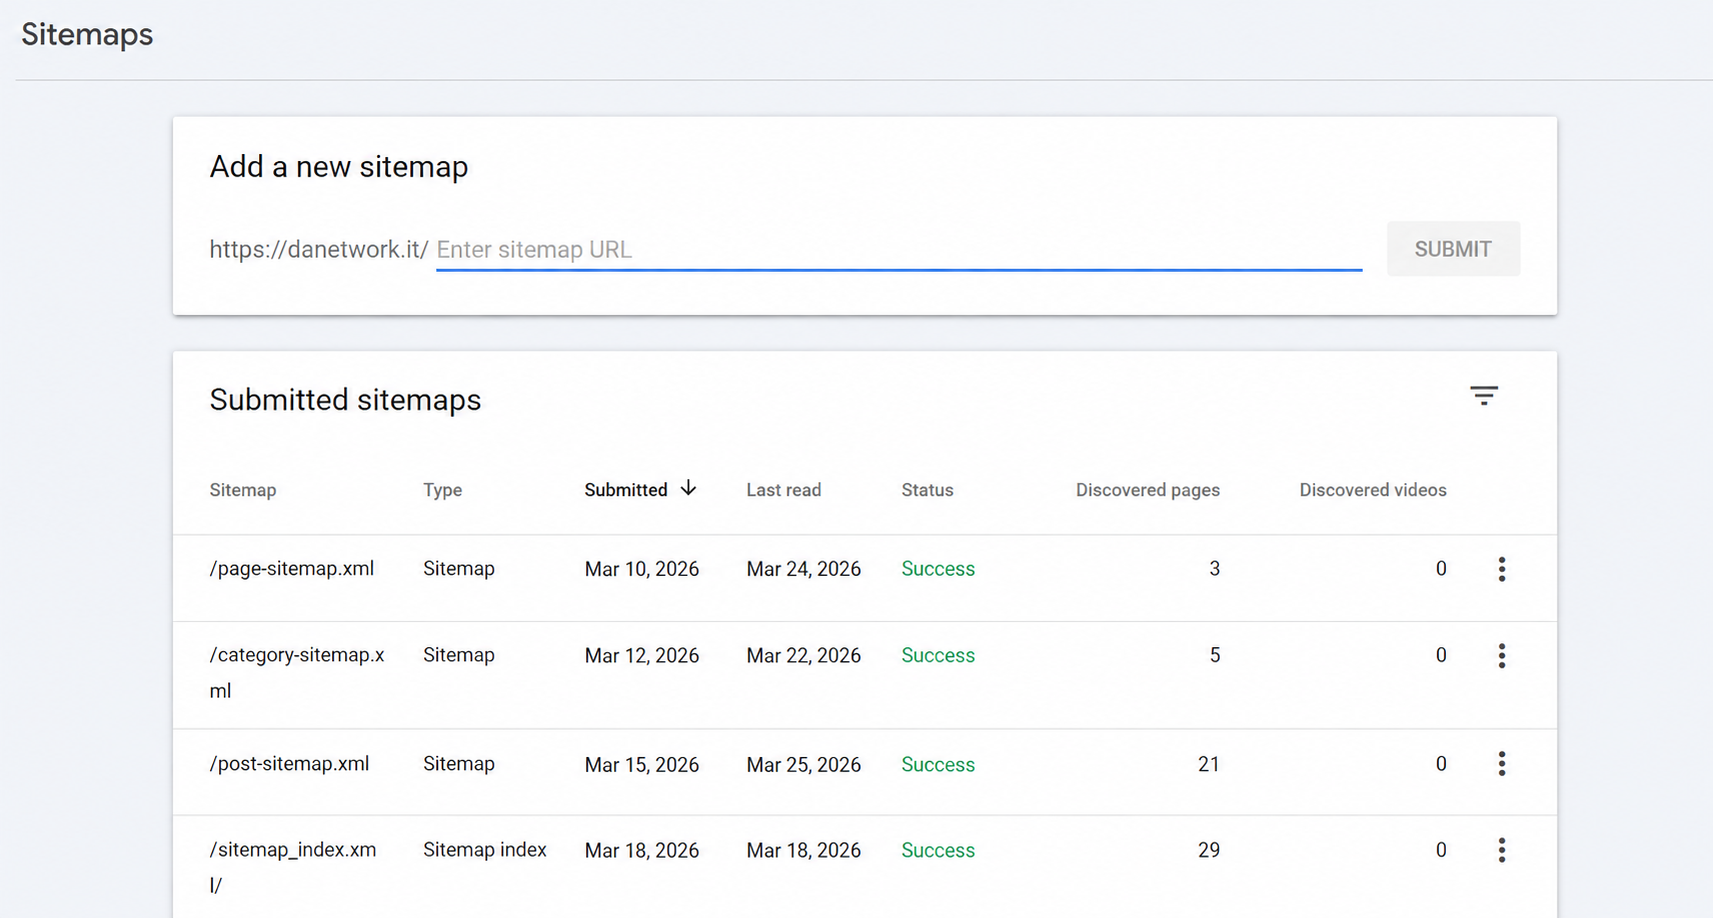Image resolution: width=1713 pixels, height=918 pixels.
Task: Click Success status of /page-sitemap.xml
Action: point(938,569)
